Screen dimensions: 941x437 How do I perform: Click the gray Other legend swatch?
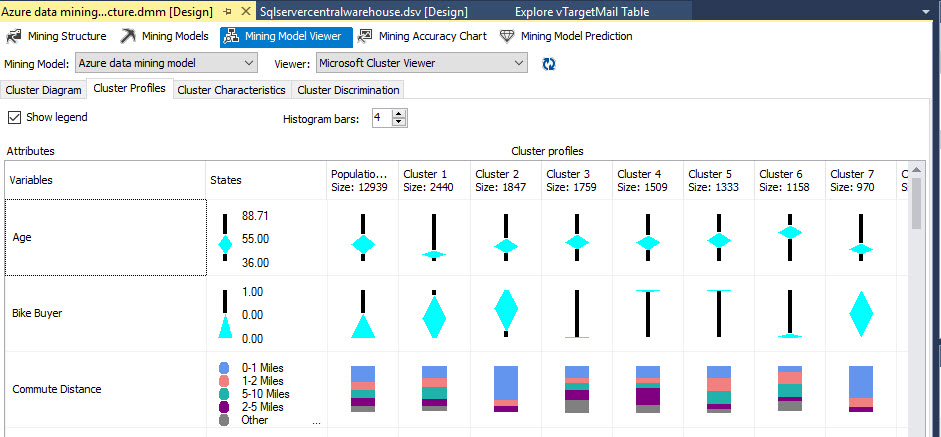(224, 420)
